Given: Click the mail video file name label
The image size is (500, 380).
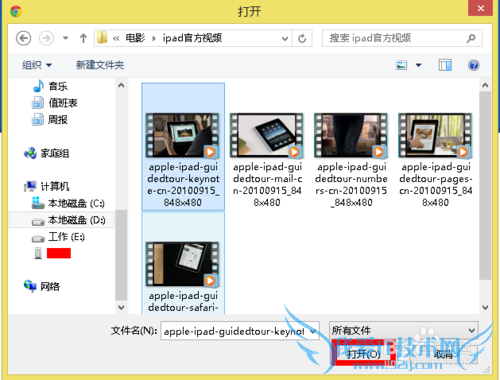Looking at the screenshot, I should coord(267,184).
